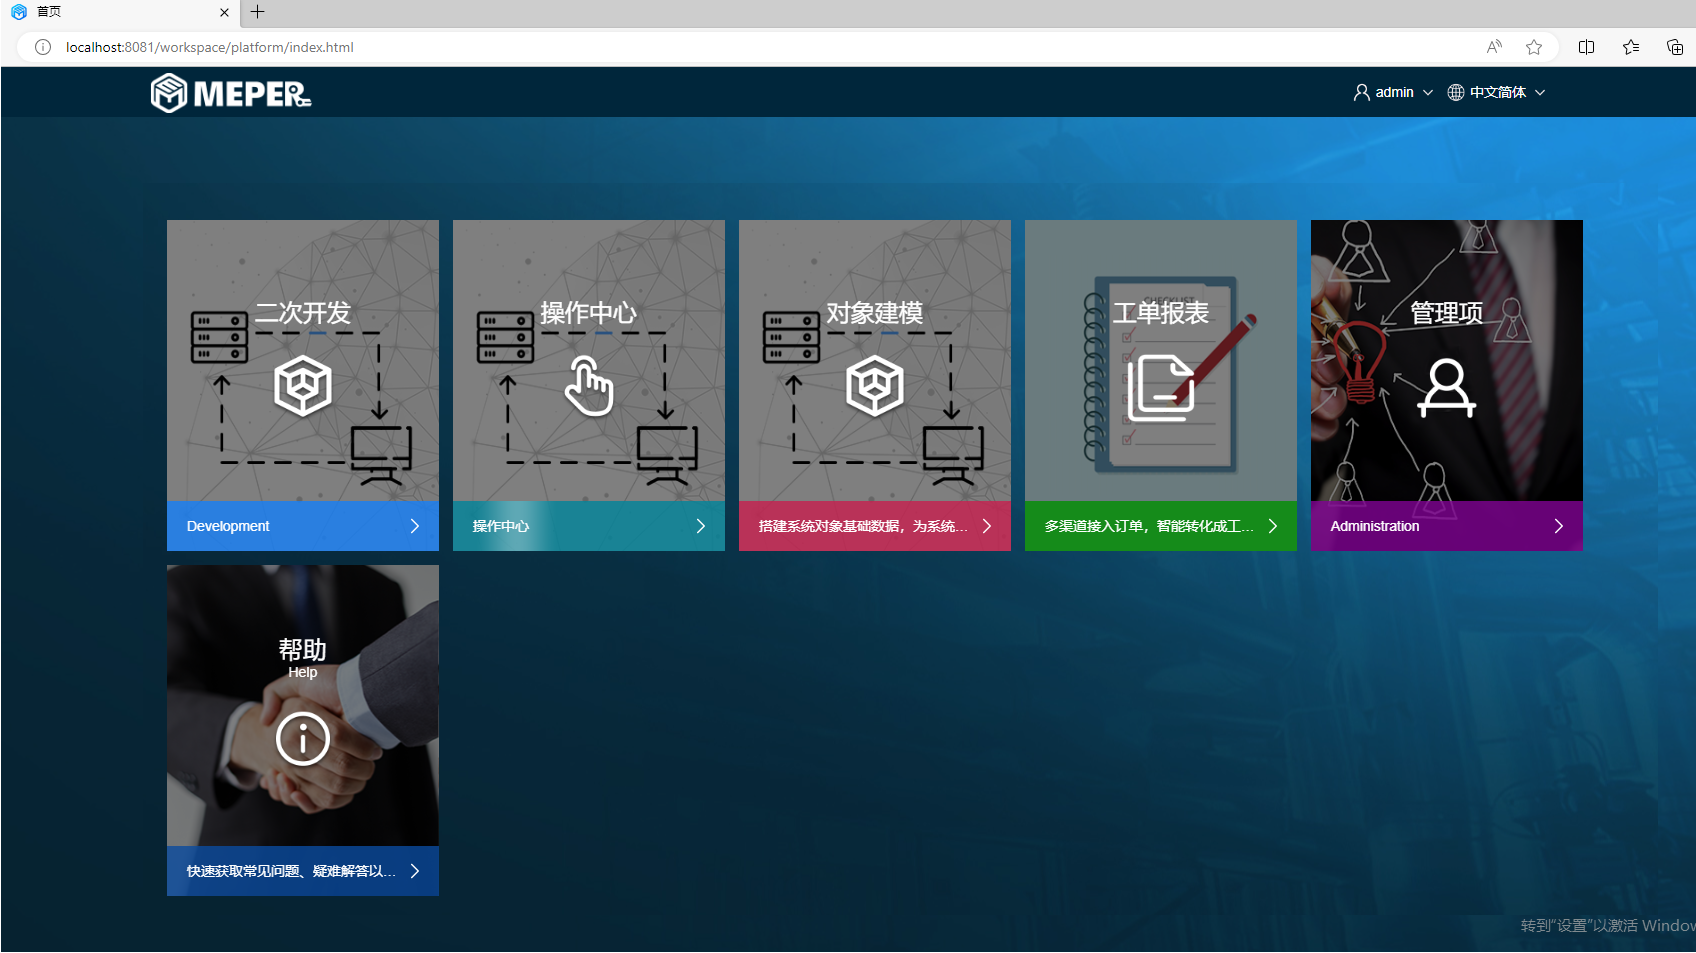Click the read aloud icon in address bar

1494,47
